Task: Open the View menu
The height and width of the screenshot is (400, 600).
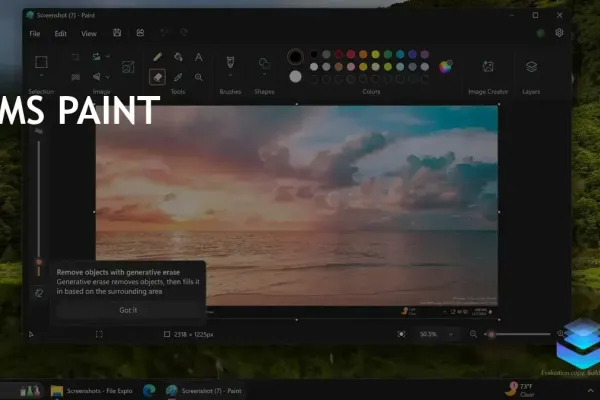Action: click(x=89, y=34)
